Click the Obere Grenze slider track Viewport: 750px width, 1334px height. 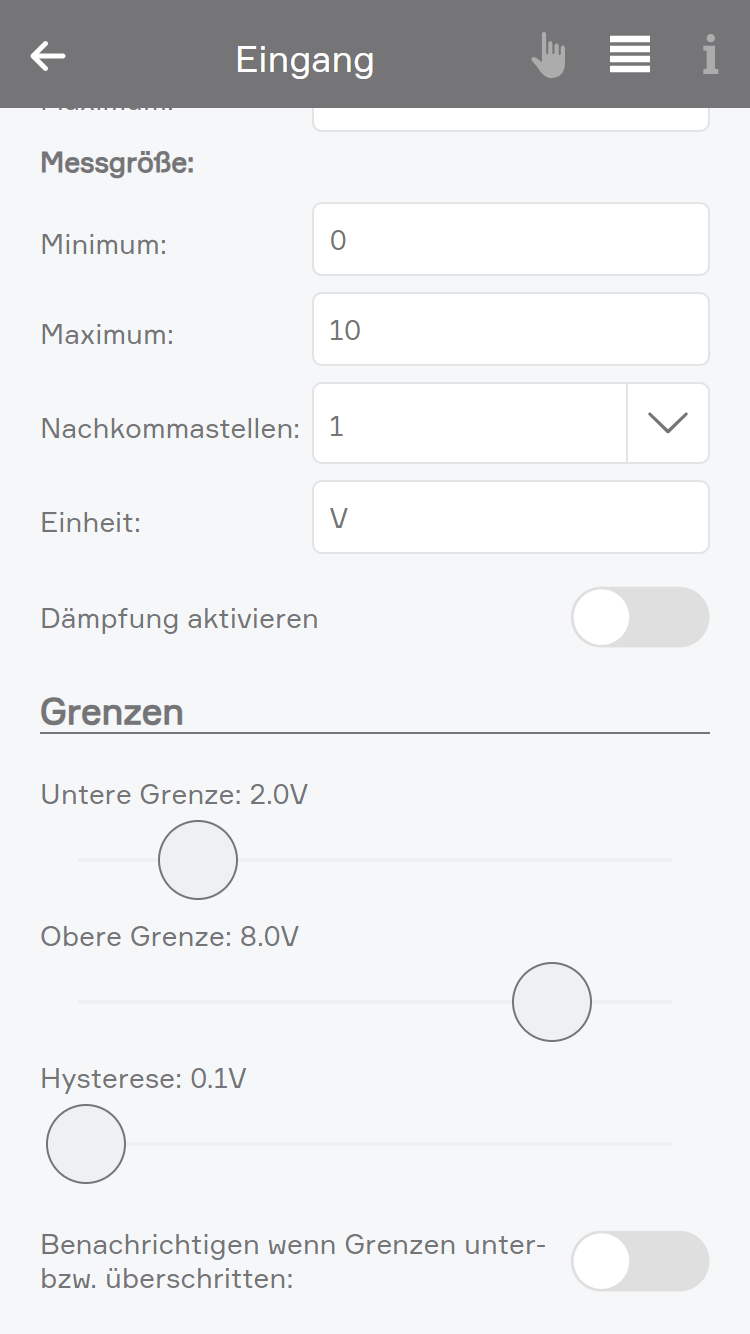point(300,1002)
